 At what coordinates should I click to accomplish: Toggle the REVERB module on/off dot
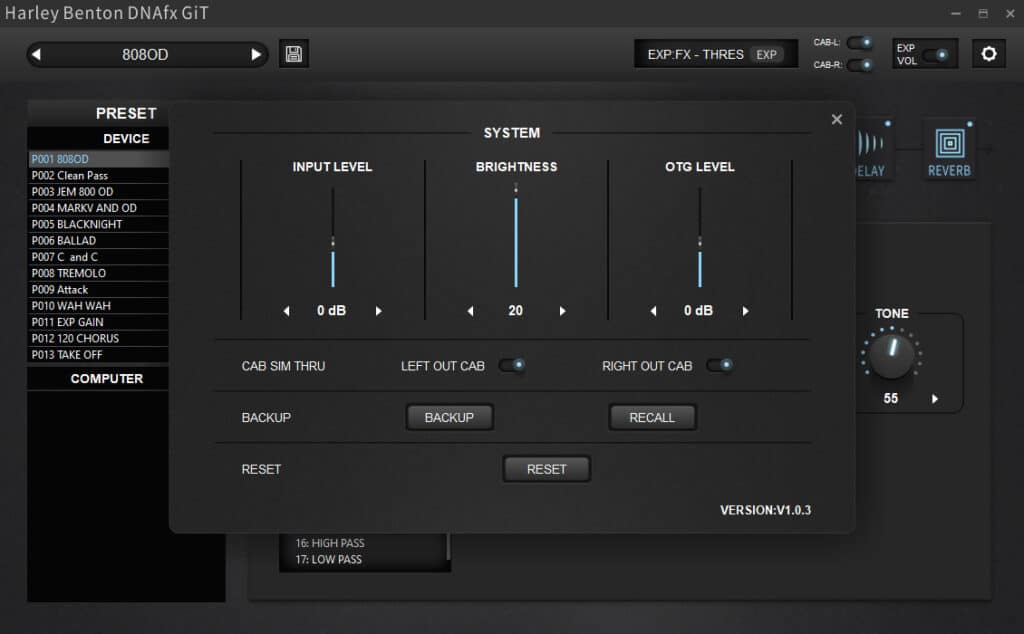tap(970, 123)
